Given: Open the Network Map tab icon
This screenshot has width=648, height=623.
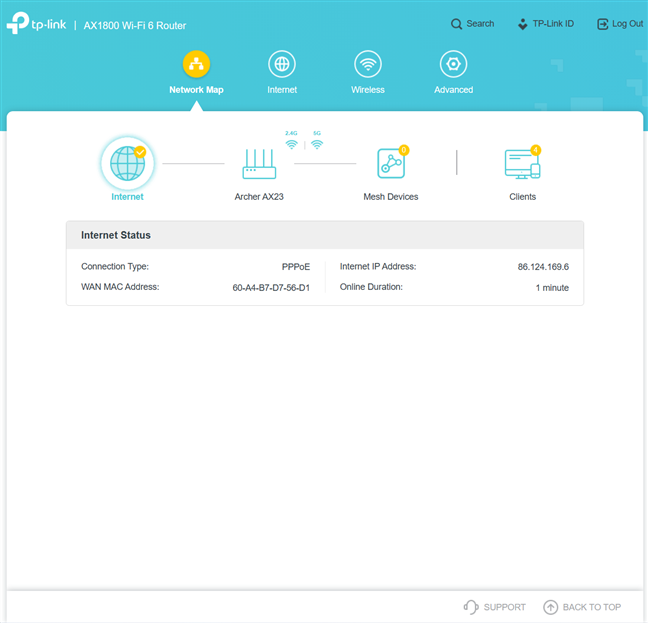Looking at the screenshot, I should (196, 64).
